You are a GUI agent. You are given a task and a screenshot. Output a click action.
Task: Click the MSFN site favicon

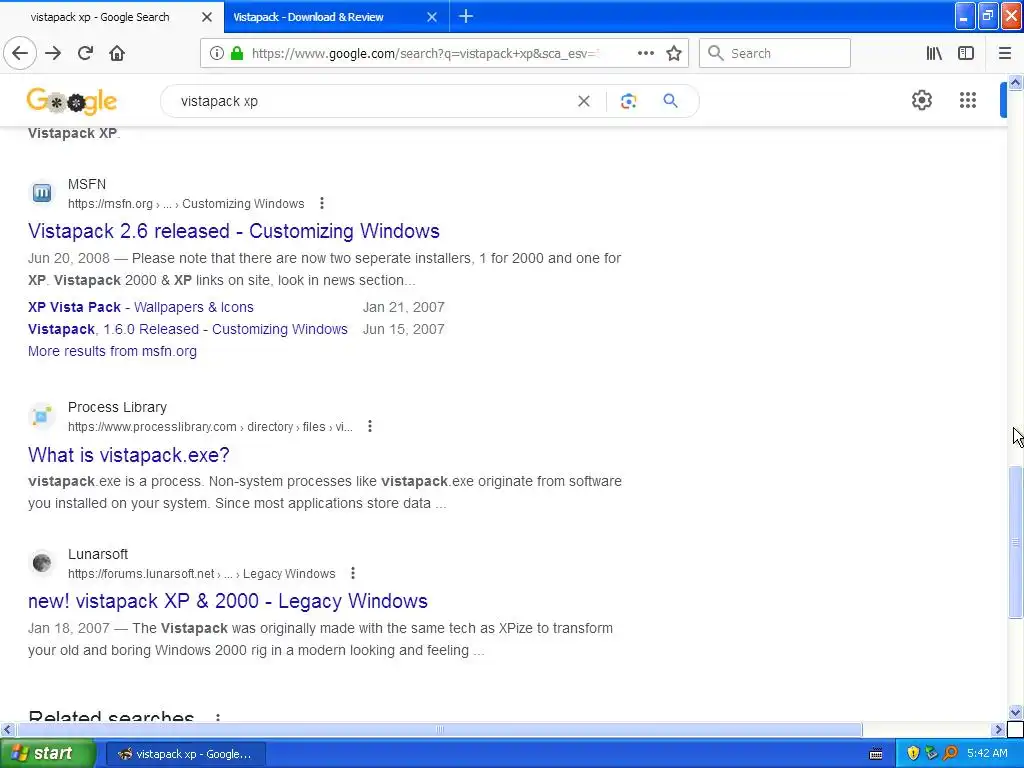42,193
